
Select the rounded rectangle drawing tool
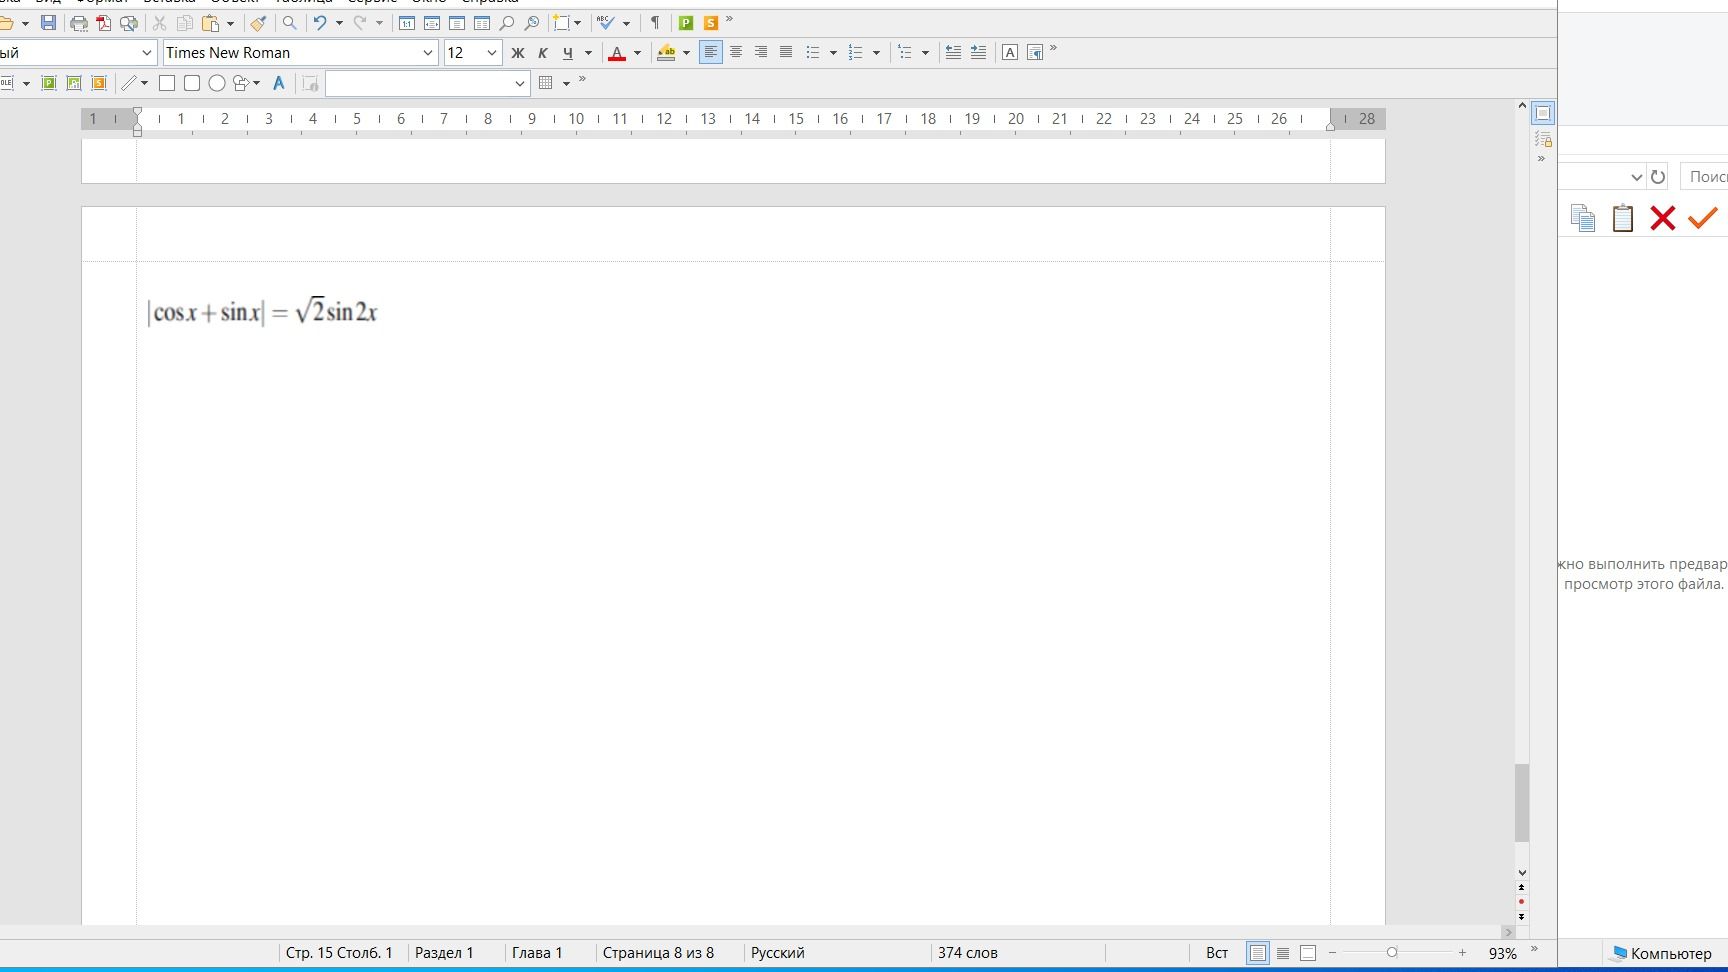(x=192, y=83)
